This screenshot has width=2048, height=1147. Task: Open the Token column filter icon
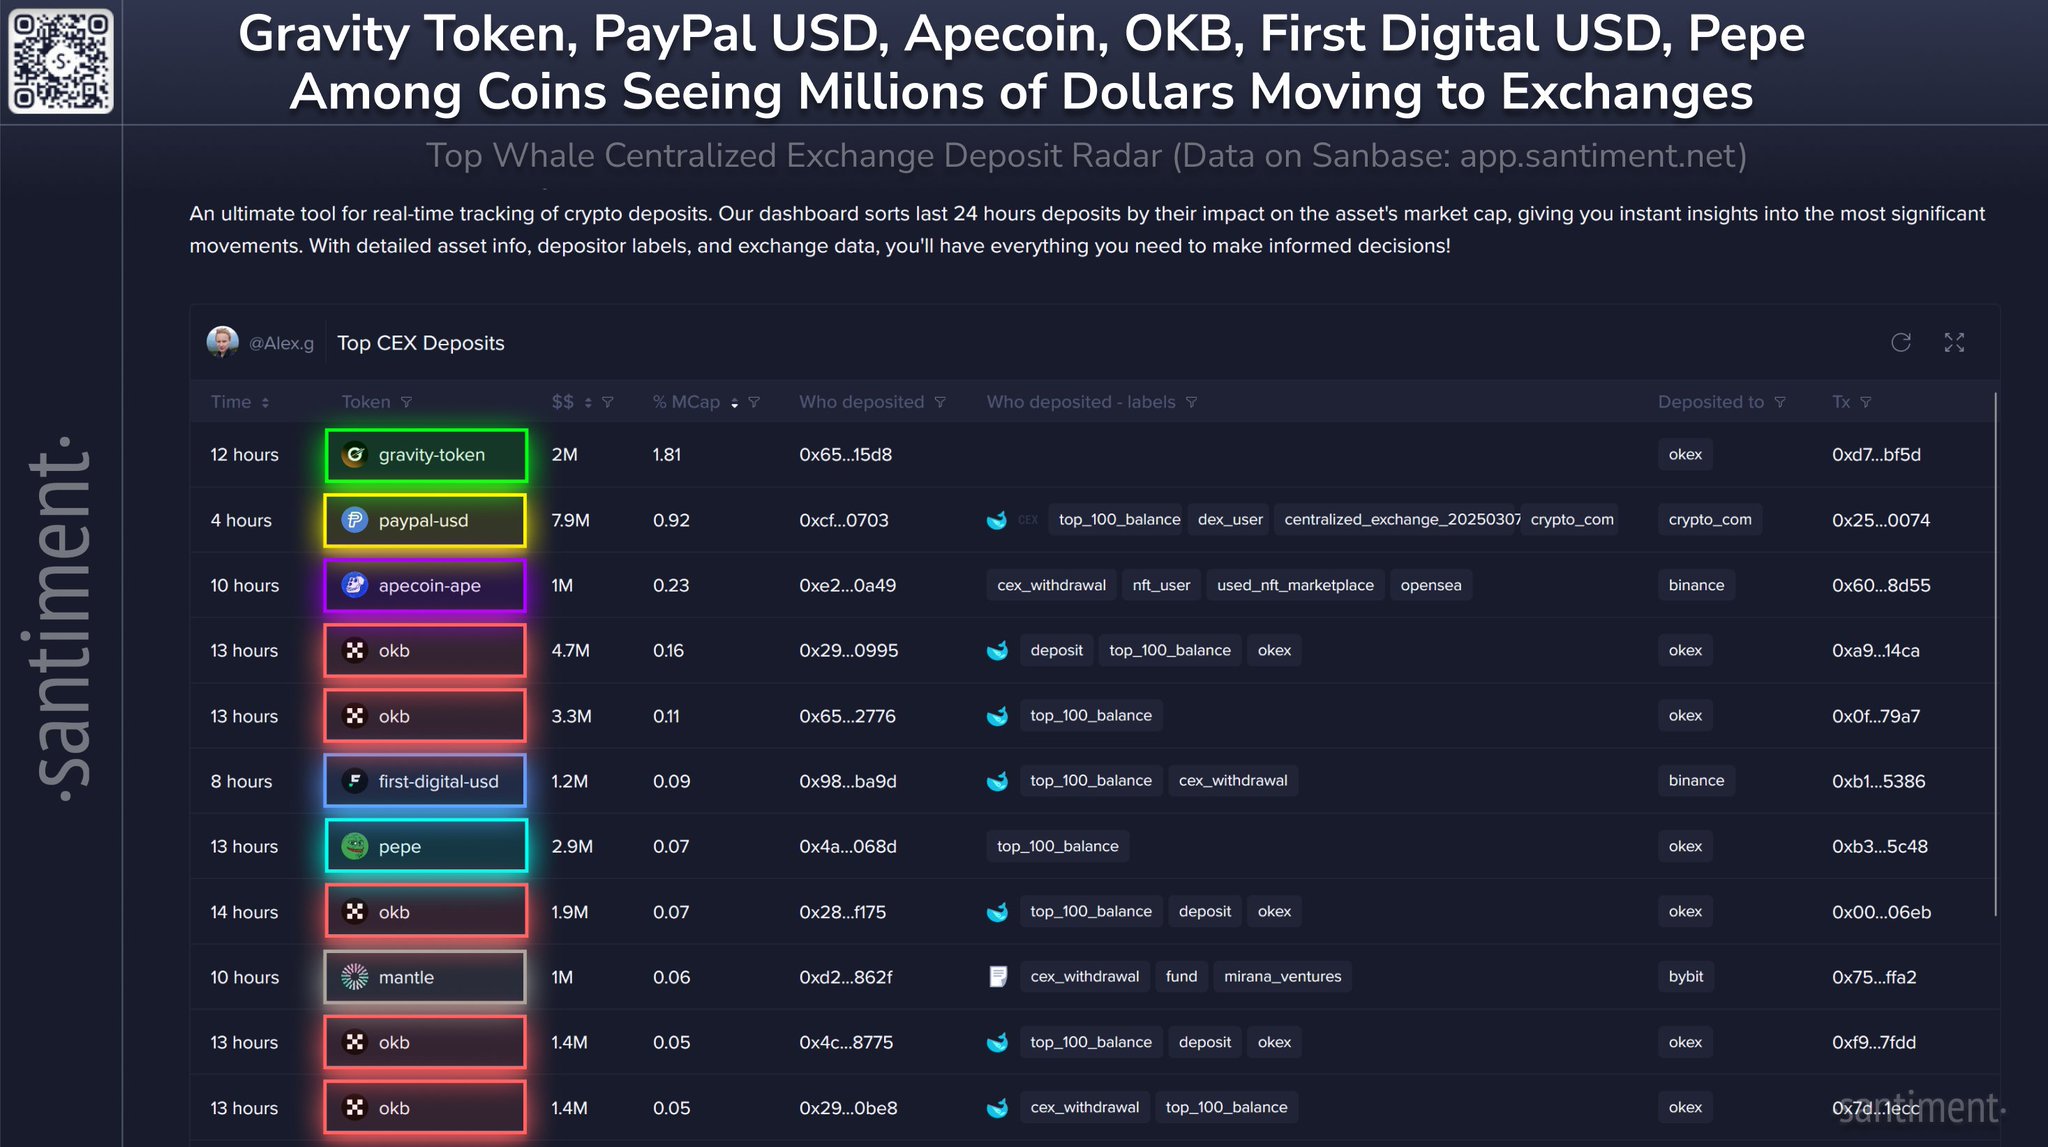coord(406,402)
